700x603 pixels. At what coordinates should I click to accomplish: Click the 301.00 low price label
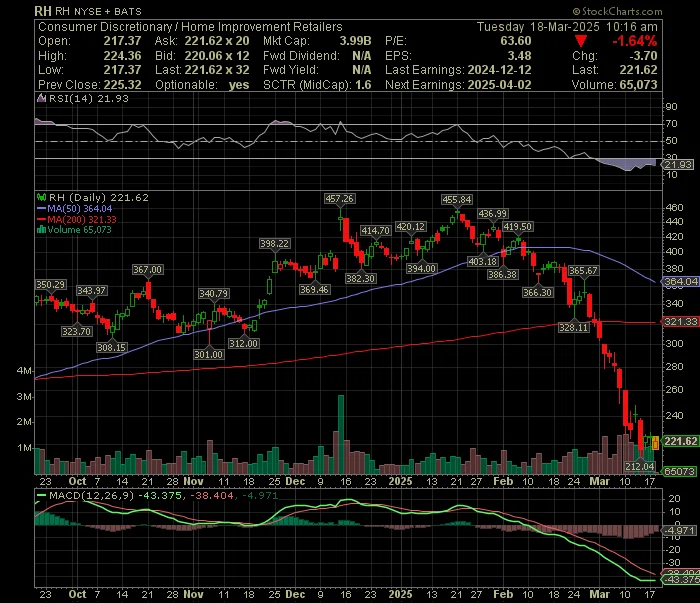click(x=208, y=354)
